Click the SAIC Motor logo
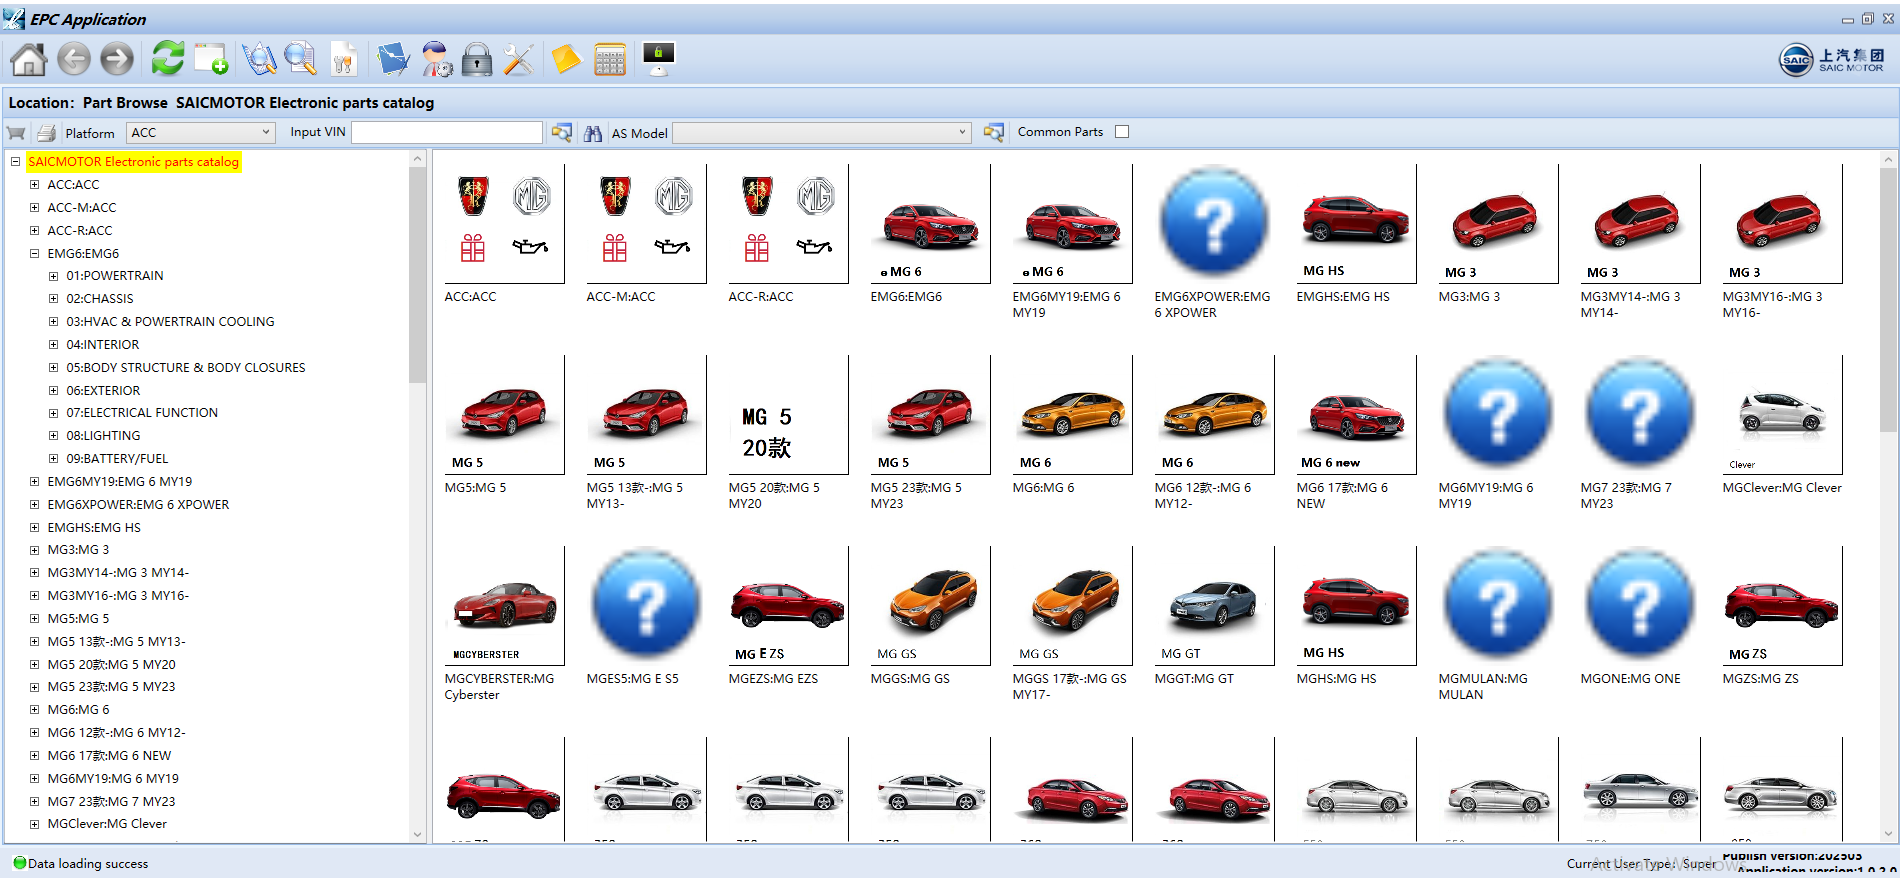The image size is (1900, 878). click(x=1832, y=60)
